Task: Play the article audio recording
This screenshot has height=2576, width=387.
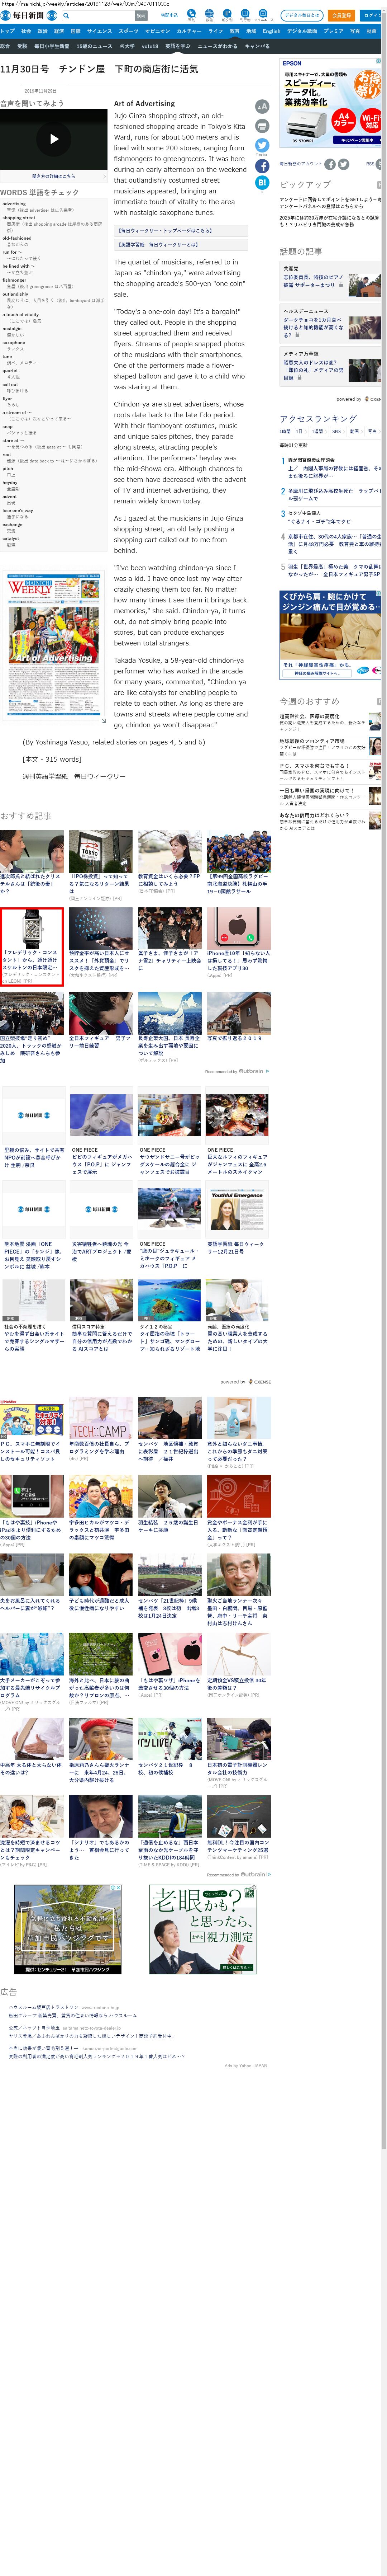Action: point(54,139)
